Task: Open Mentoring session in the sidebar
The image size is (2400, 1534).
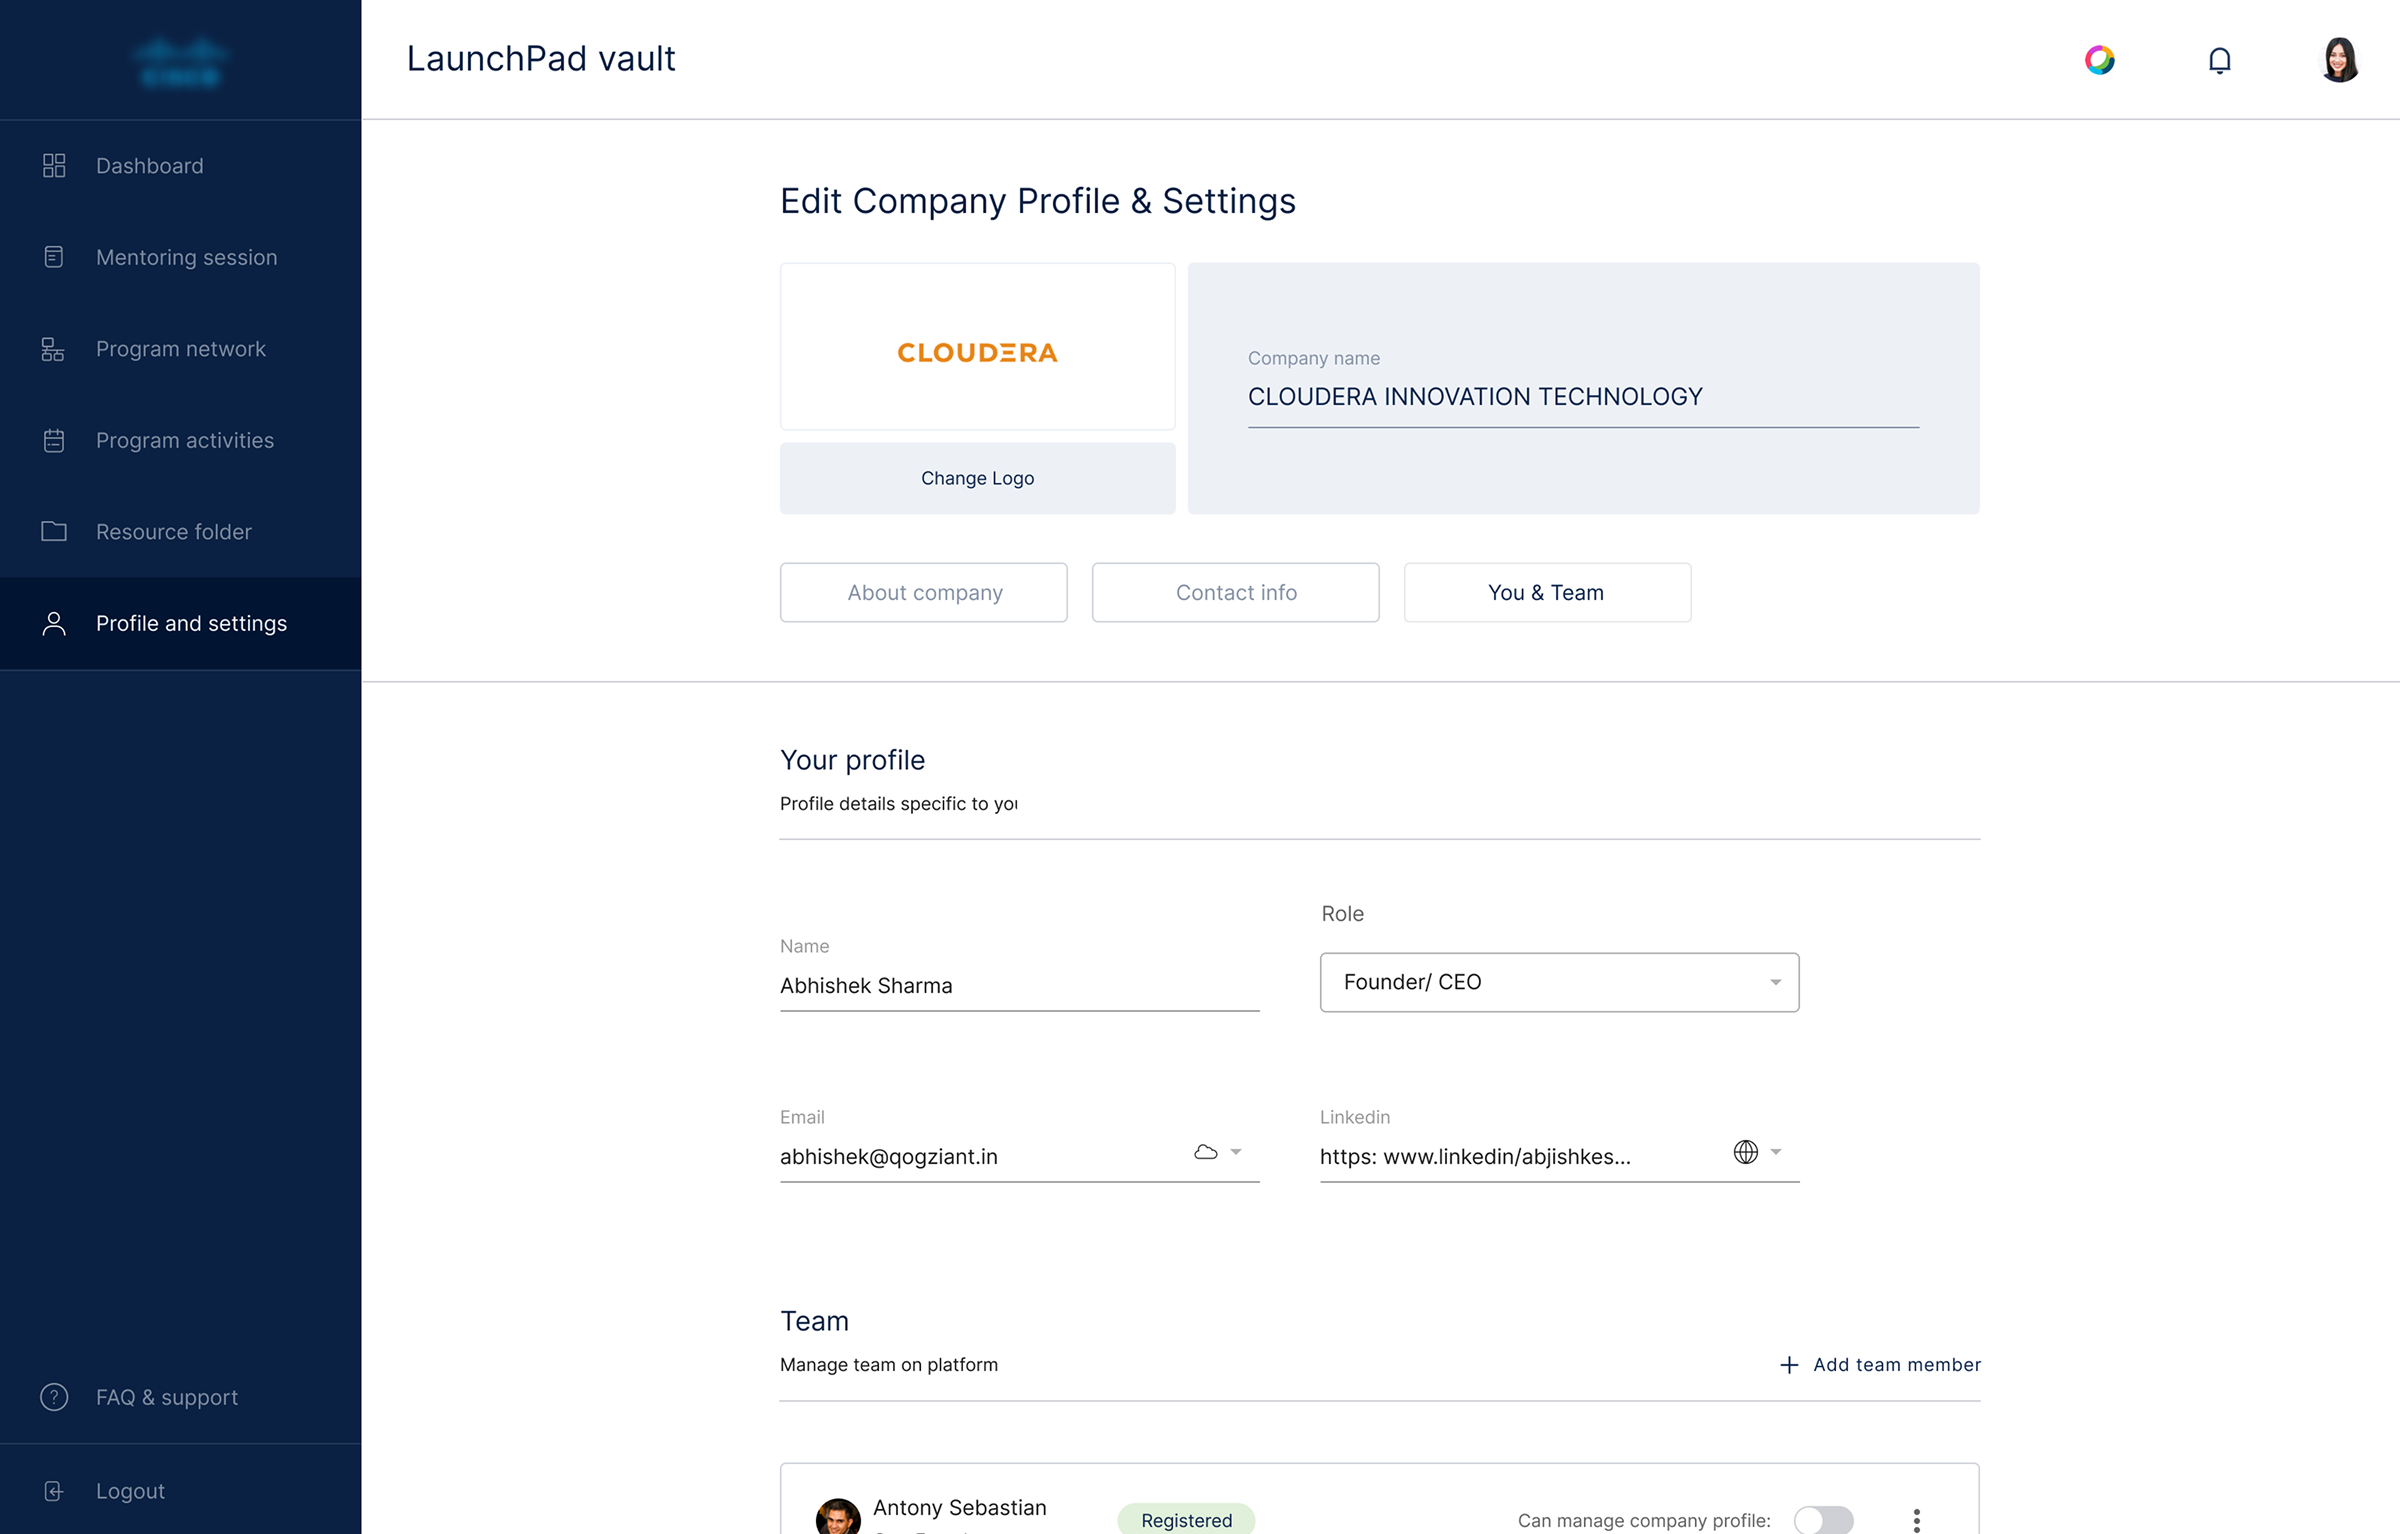Action: pyautogui.click(x=181, y=257)
